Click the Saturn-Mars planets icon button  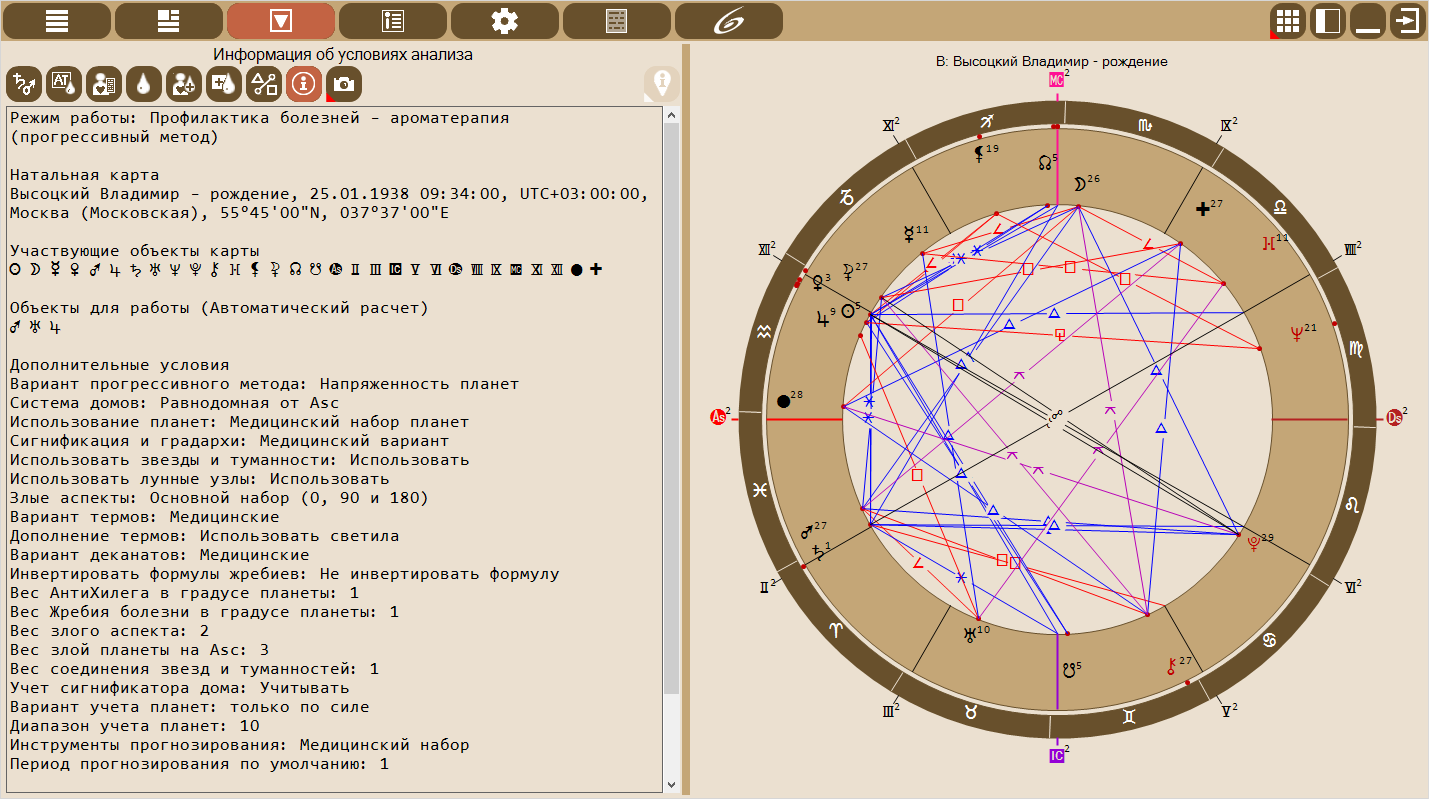24,85
